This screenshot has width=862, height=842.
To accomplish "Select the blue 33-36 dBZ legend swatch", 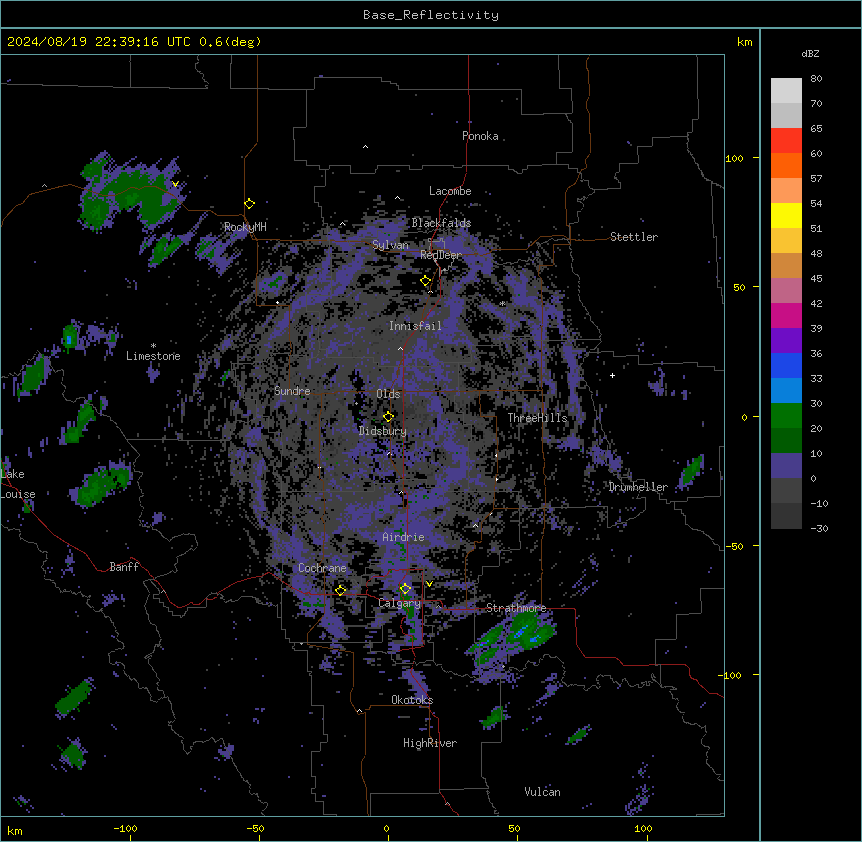I will pyautogui.click(x=786, y=365).
